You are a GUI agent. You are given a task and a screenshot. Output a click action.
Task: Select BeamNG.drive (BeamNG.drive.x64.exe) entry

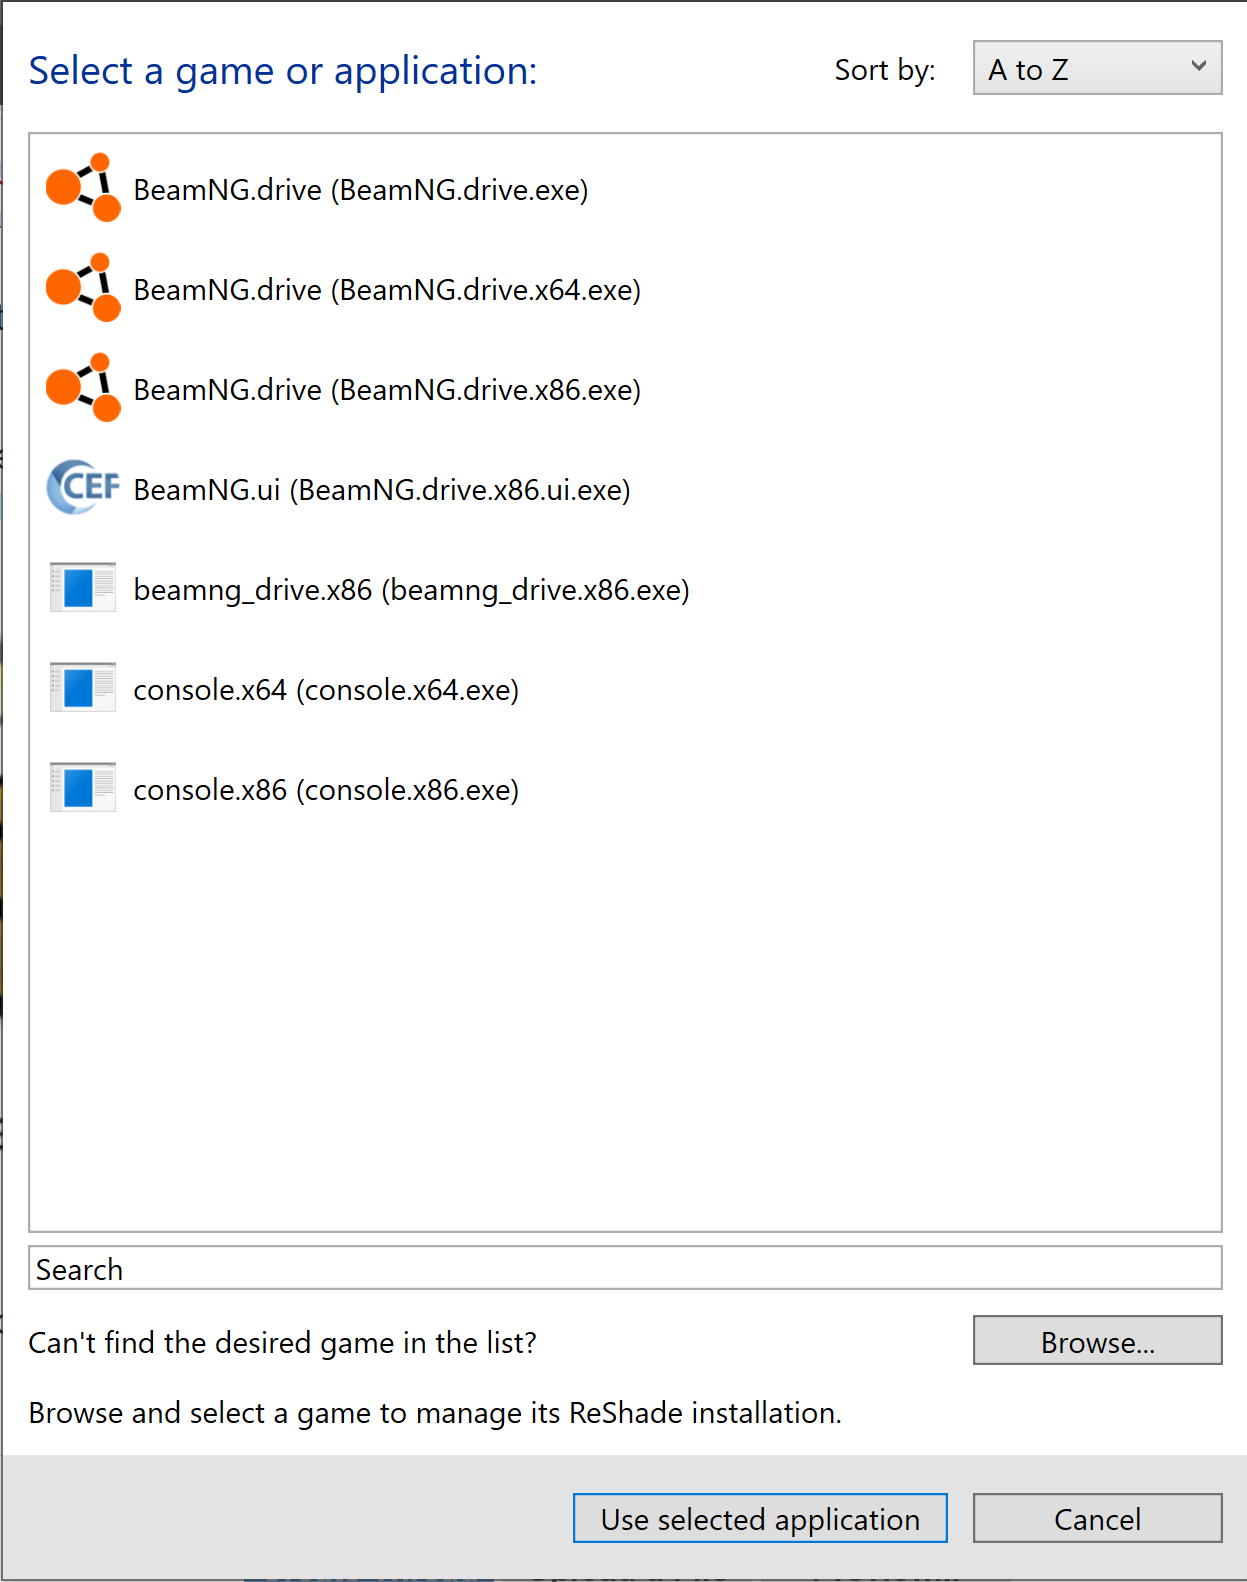pyautogui.click(x=625, y=289)
